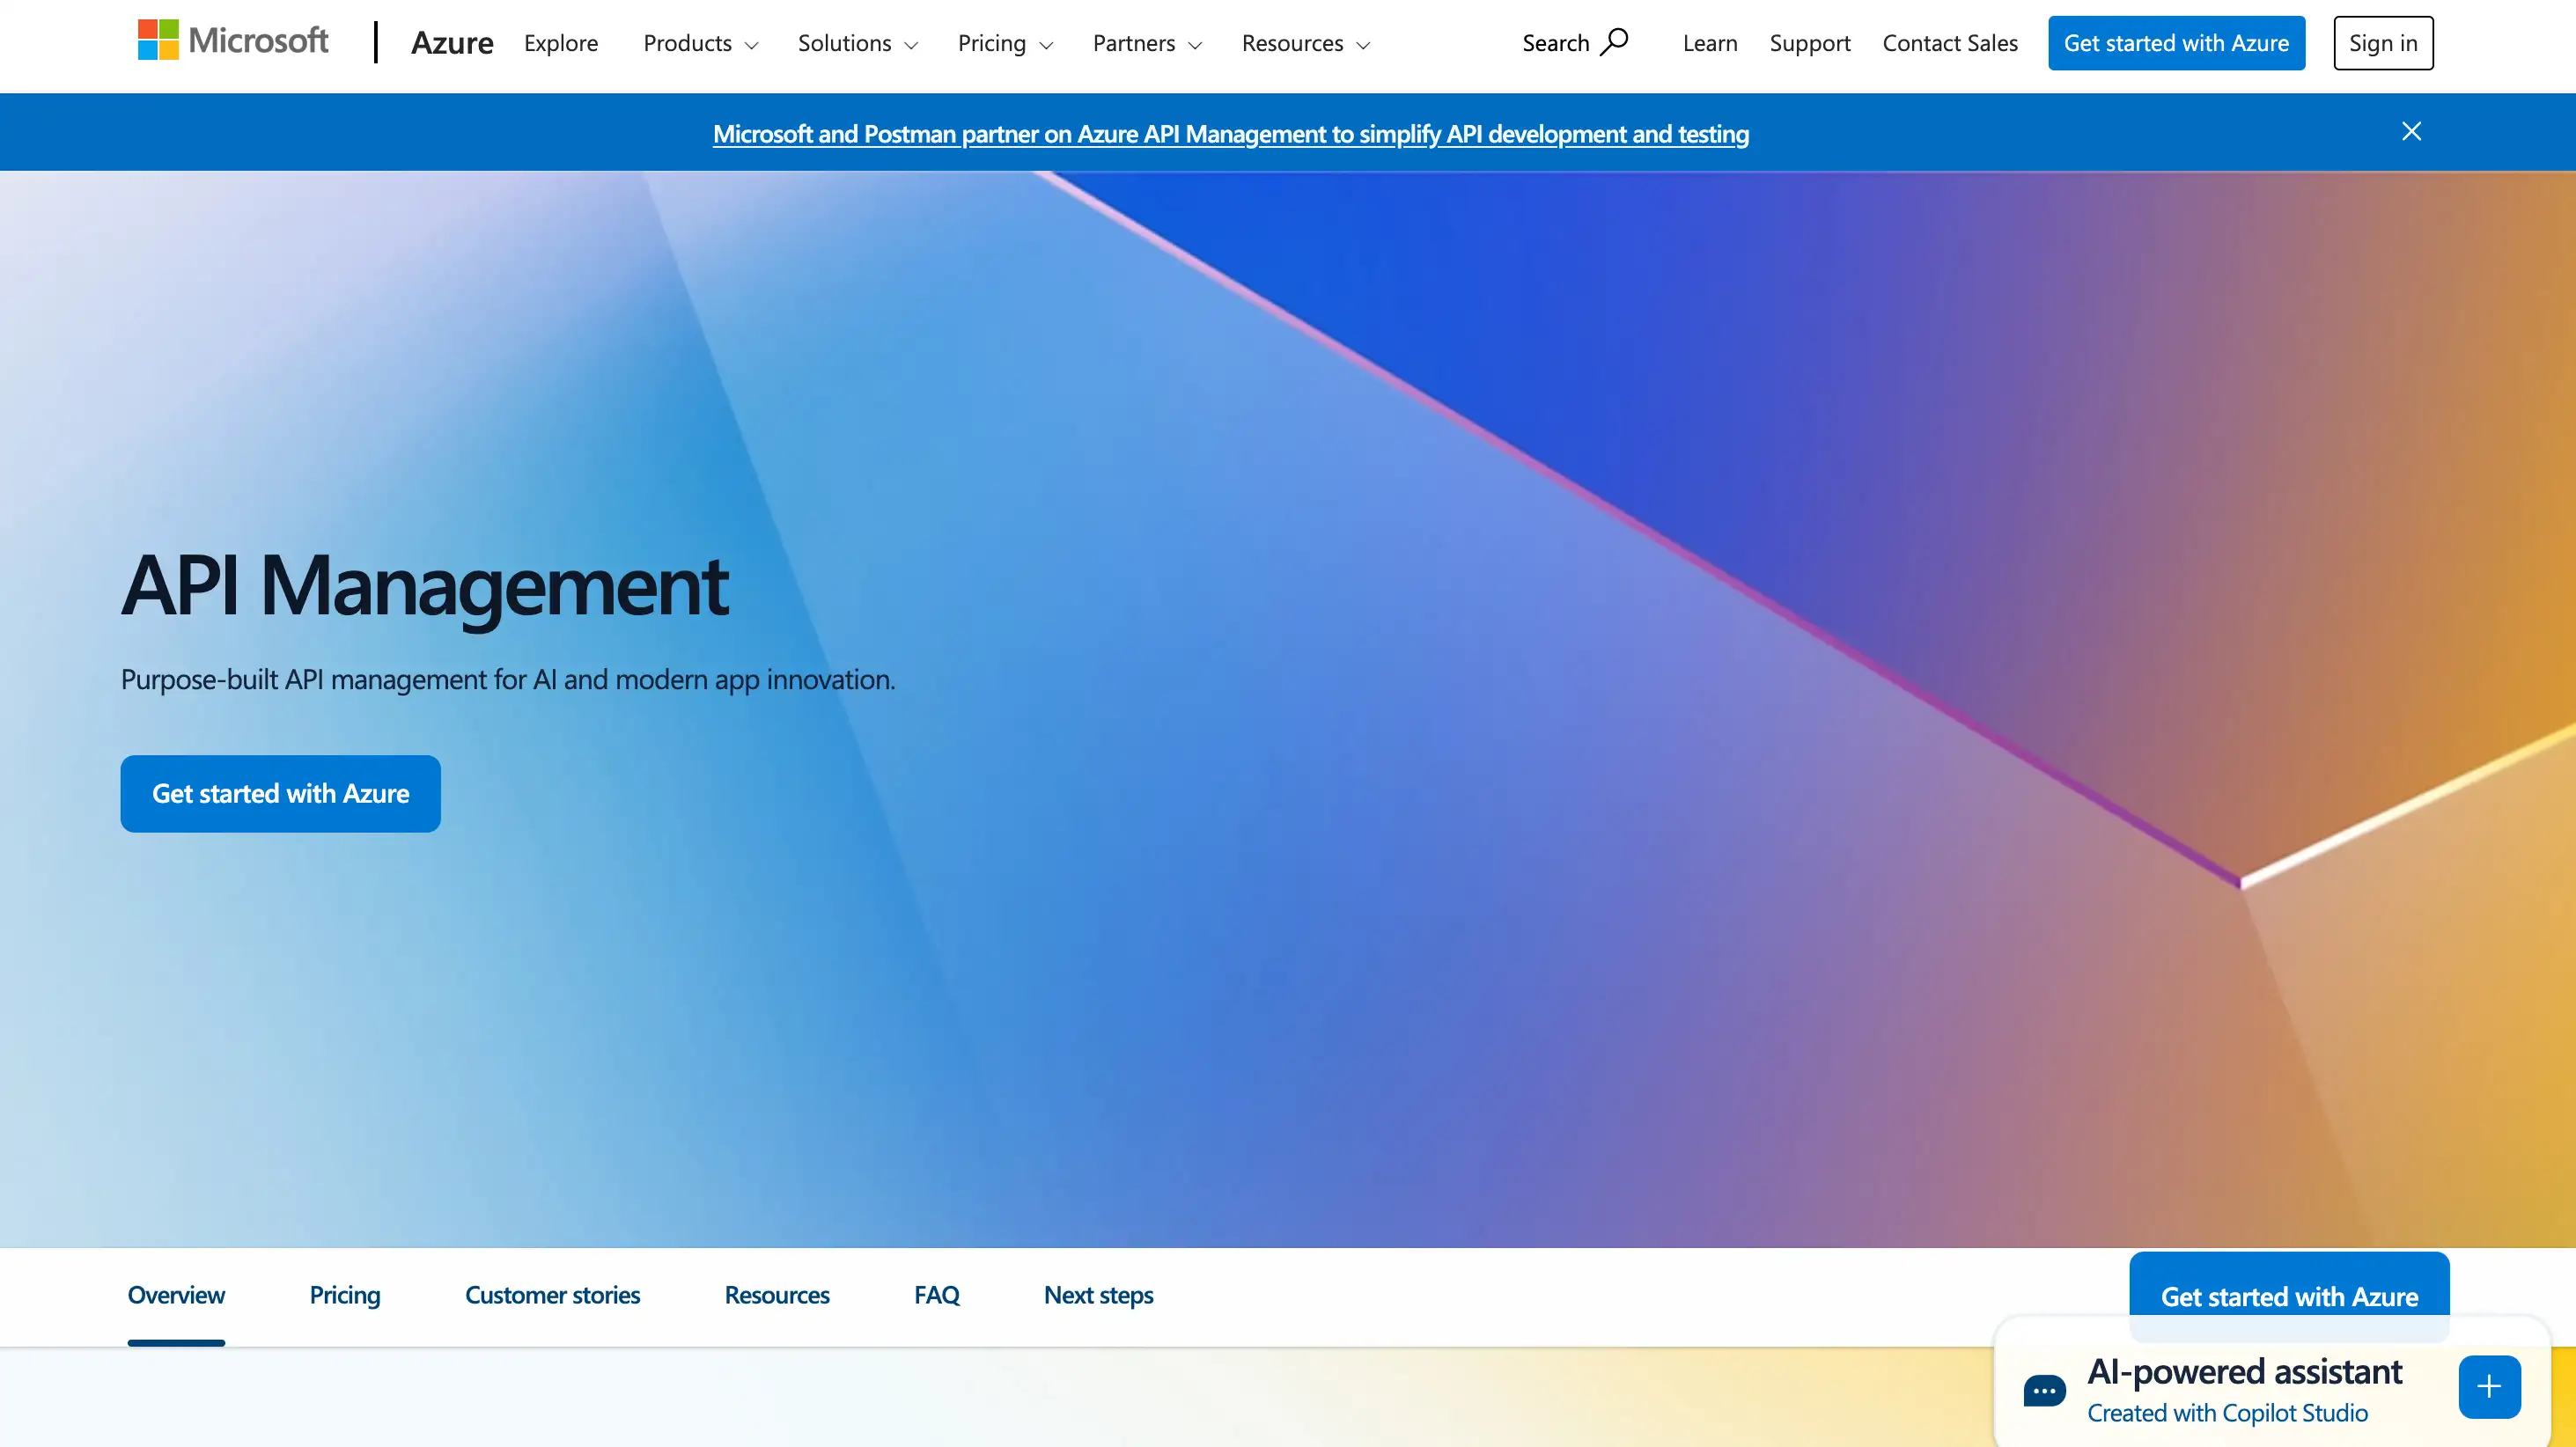Open the Azure home link
This screenshot has height=1447, width=2576.
[x=452, y=43]
